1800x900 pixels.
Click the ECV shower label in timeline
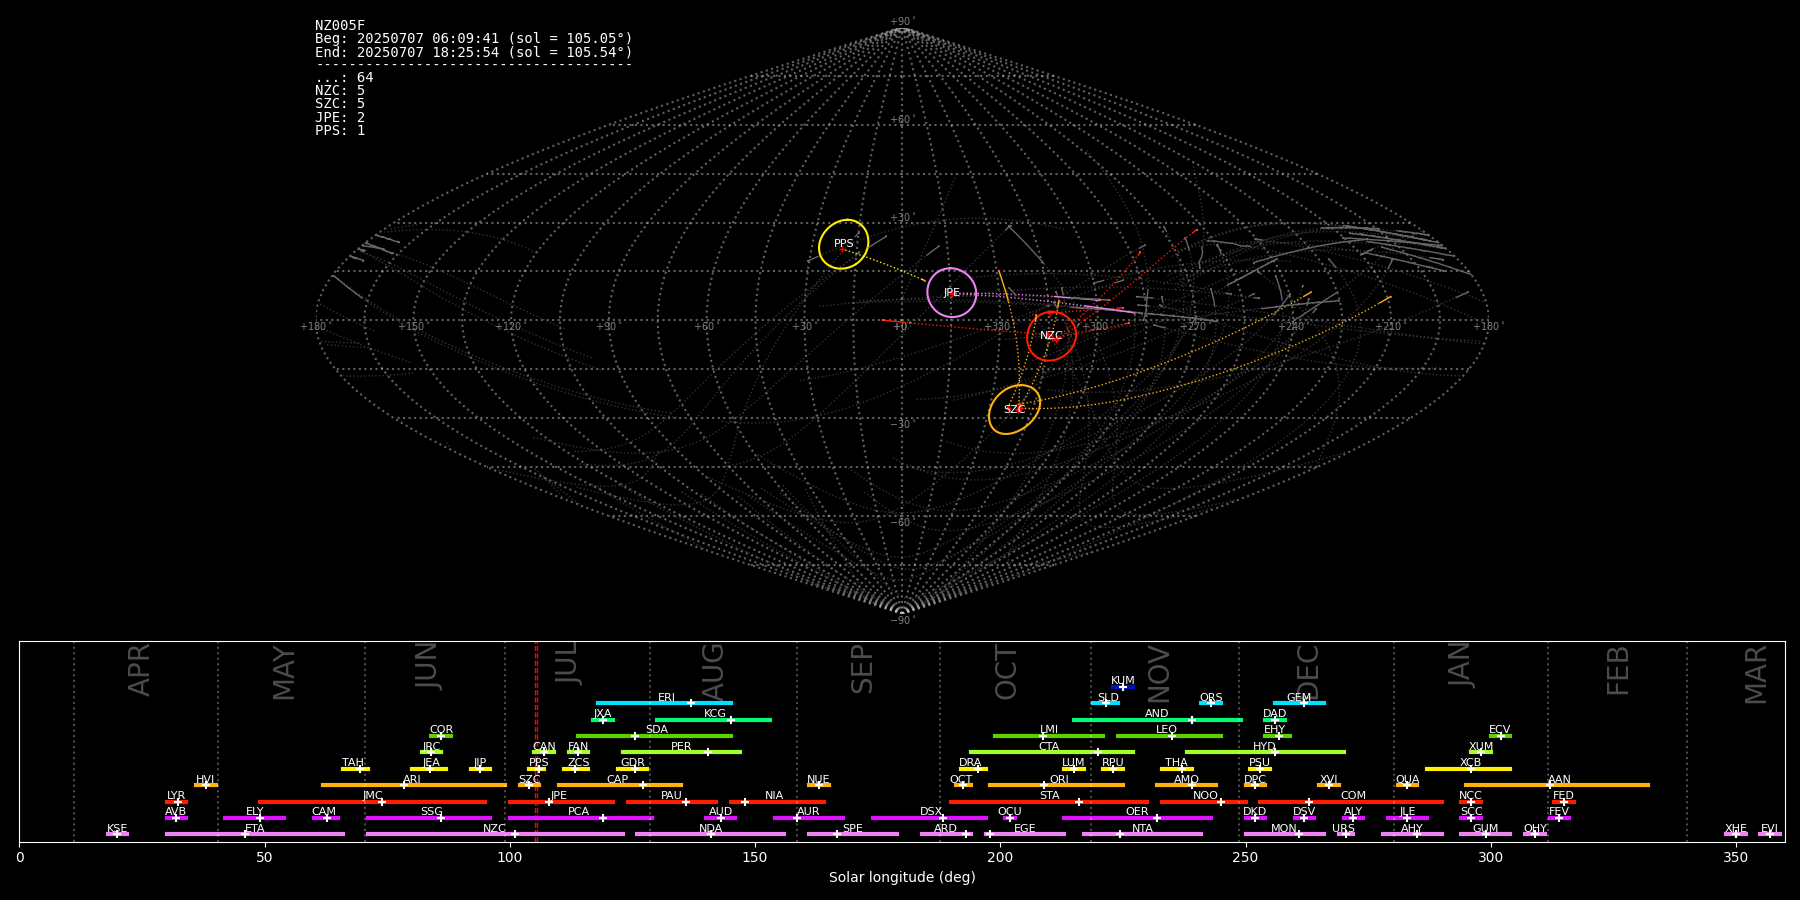click(x=1499, y=730)
